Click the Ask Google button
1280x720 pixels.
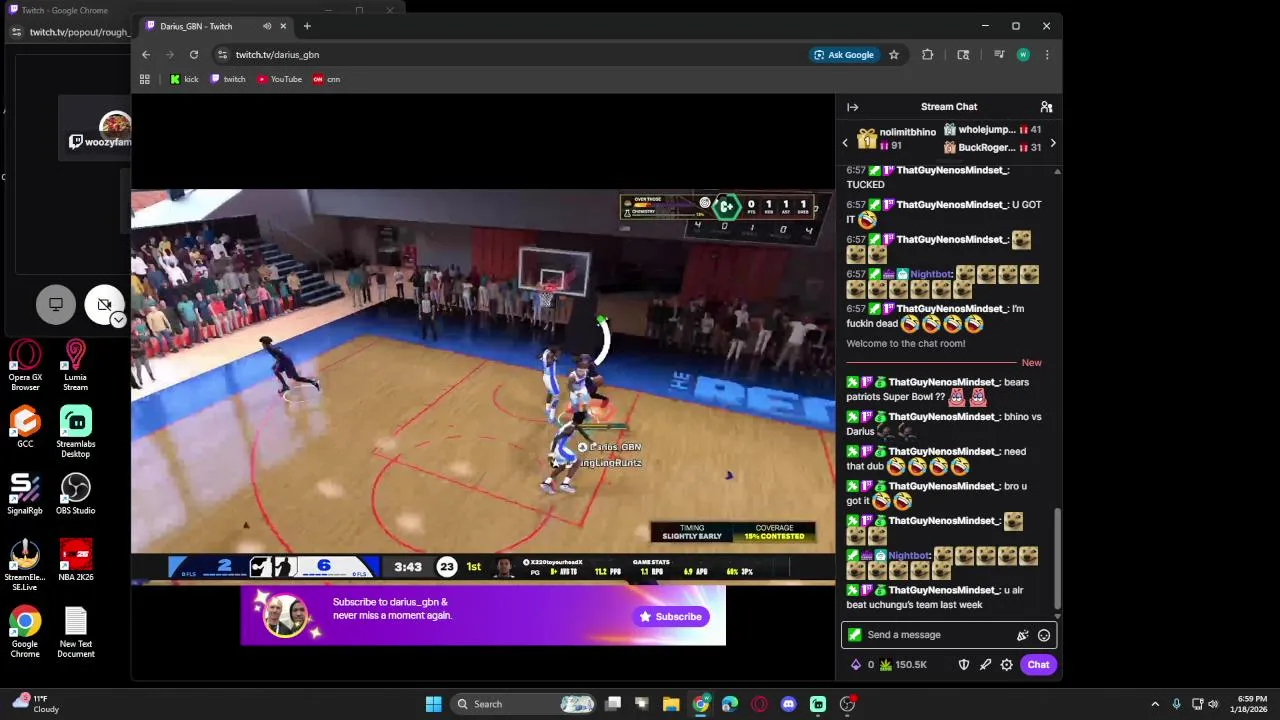(x=844, y=55)
